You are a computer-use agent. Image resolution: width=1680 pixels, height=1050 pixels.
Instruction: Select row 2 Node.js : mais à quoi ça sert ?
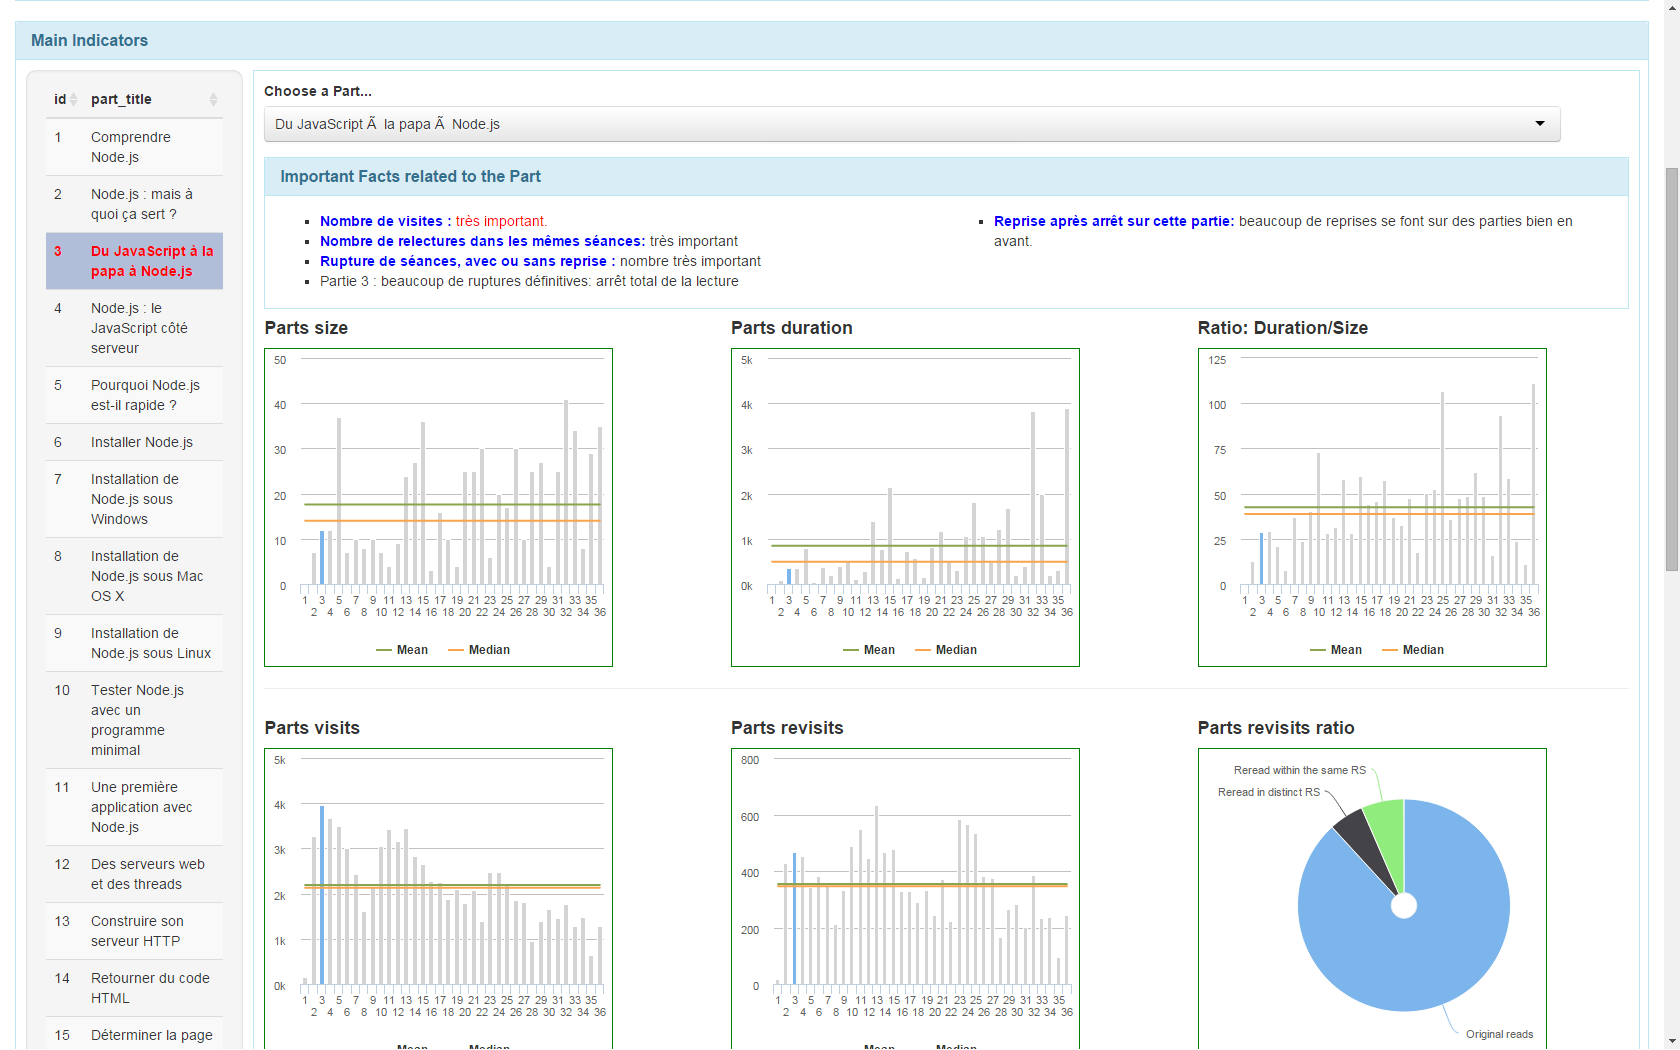pos(134,204)
